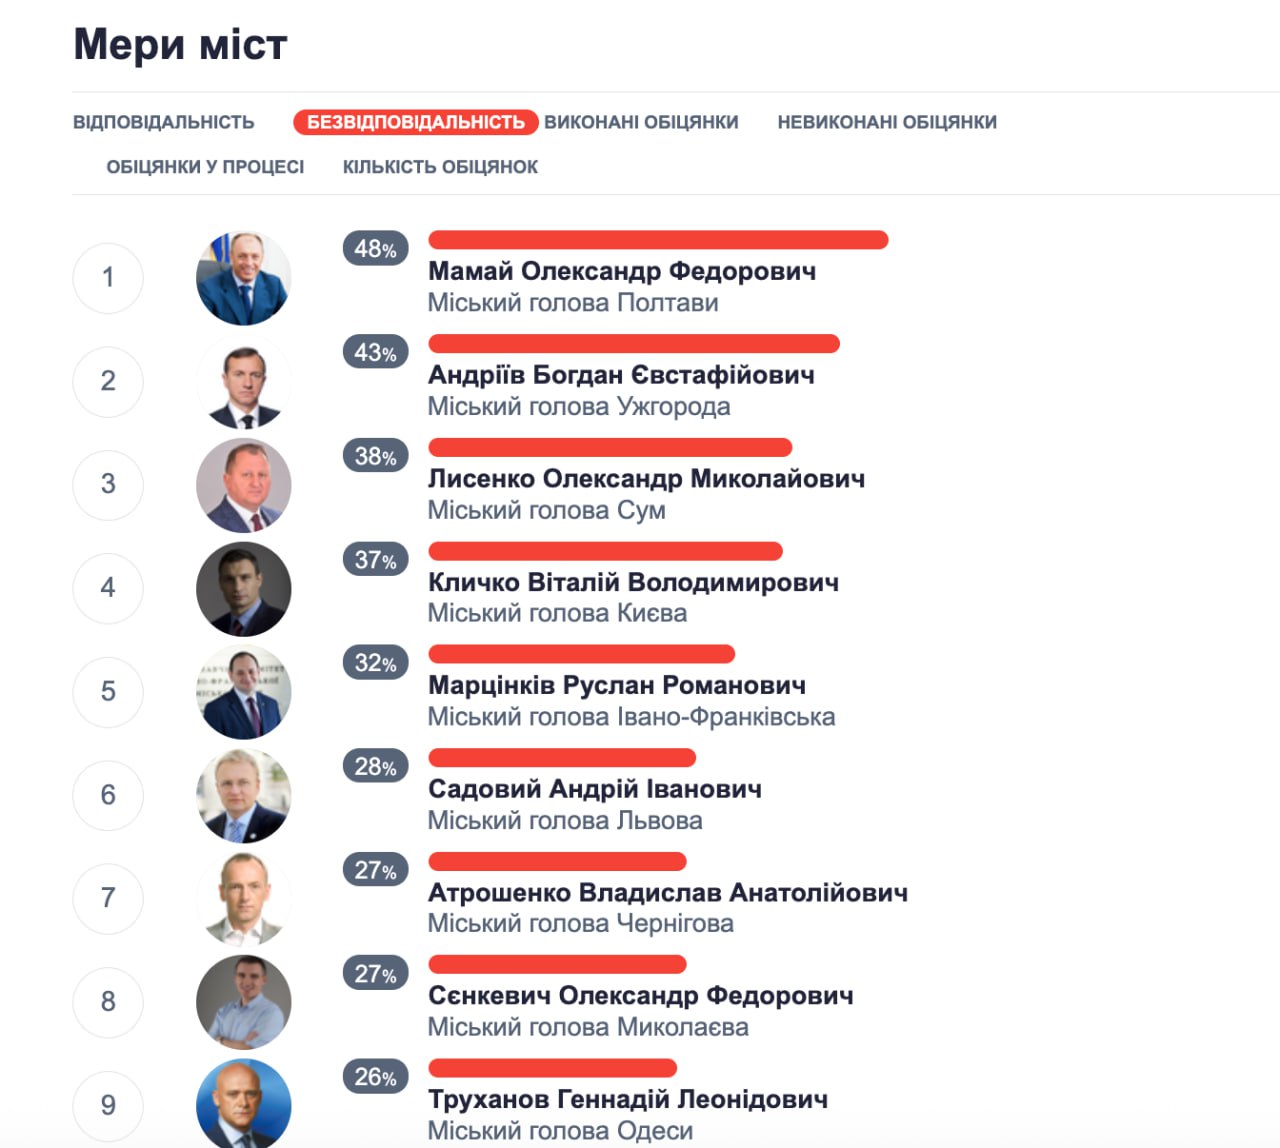Open КІЛЬКІСТЬ ОБІЦЯНОК tab
The image size is (1280, 1148).
(440, 167)
